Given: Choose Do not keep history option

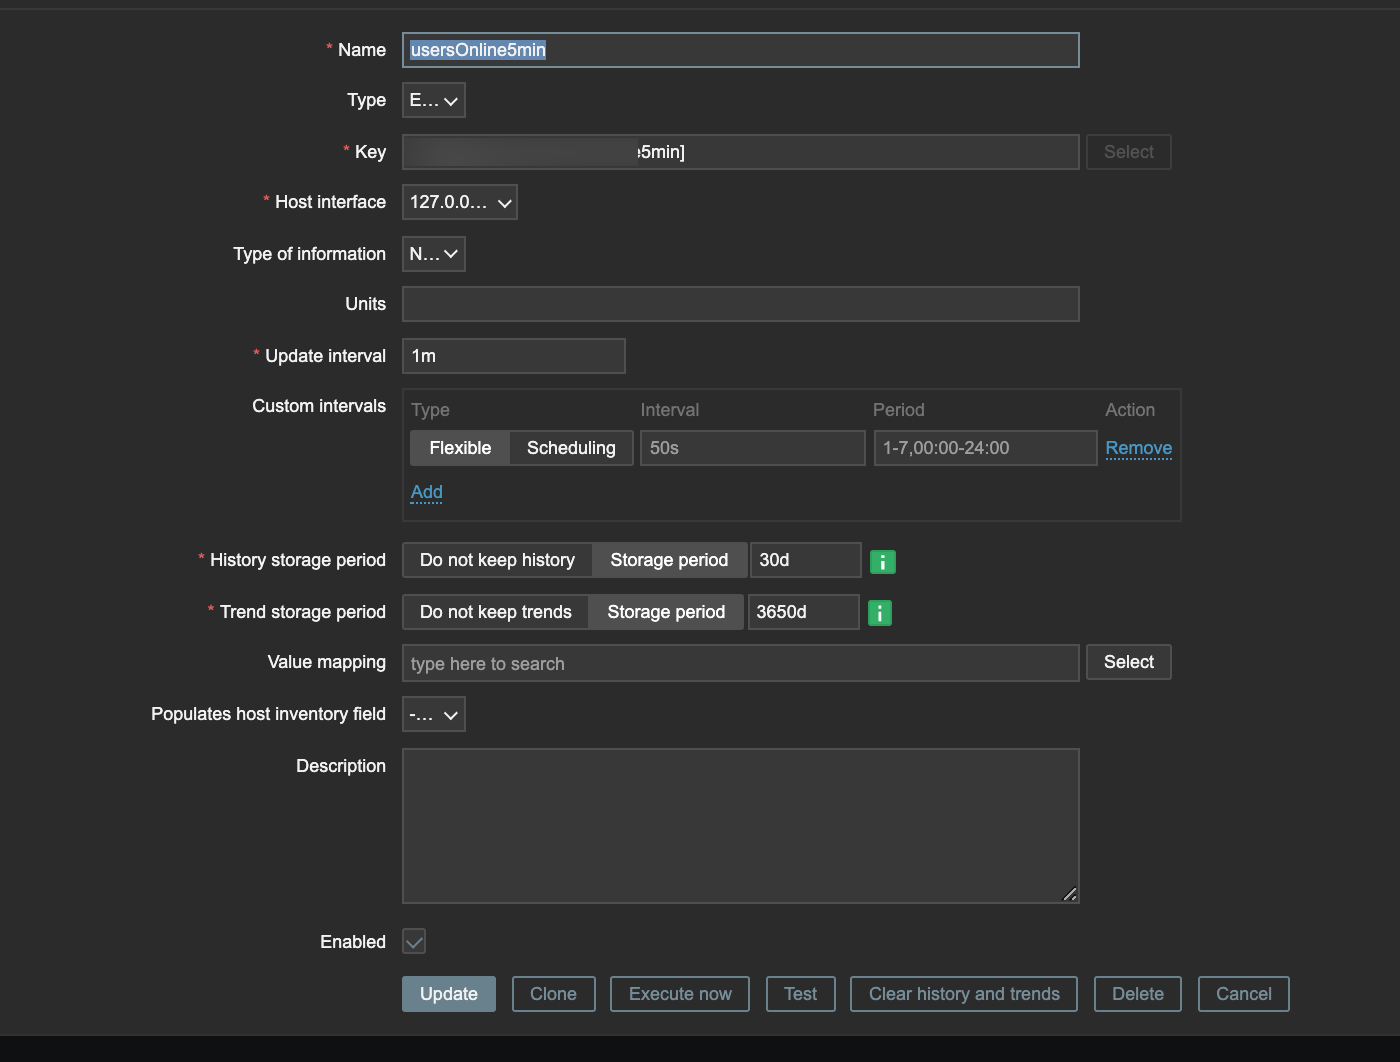Looking at the screenshot, I should [497, 560].
